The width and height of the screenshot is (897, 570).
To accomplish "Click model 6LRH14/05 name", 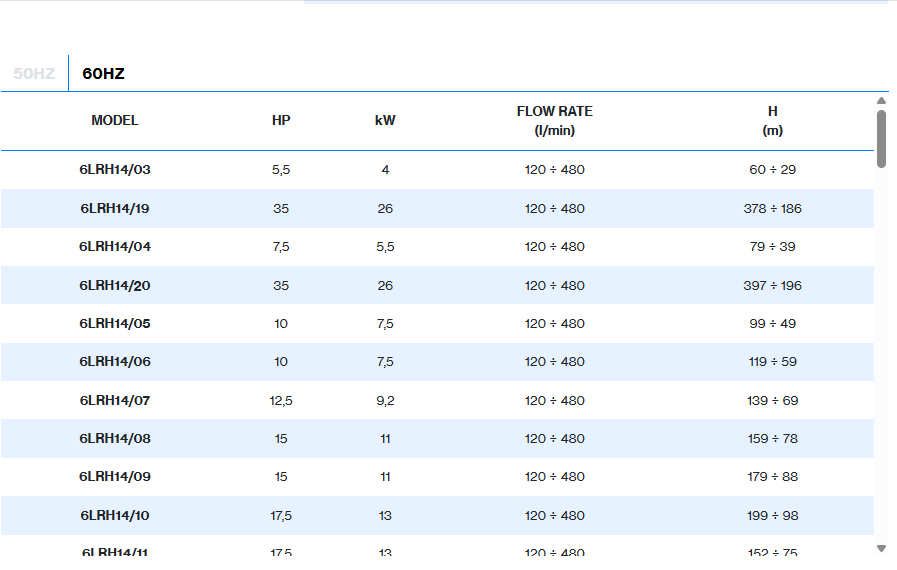I will (x=115, y=324).
